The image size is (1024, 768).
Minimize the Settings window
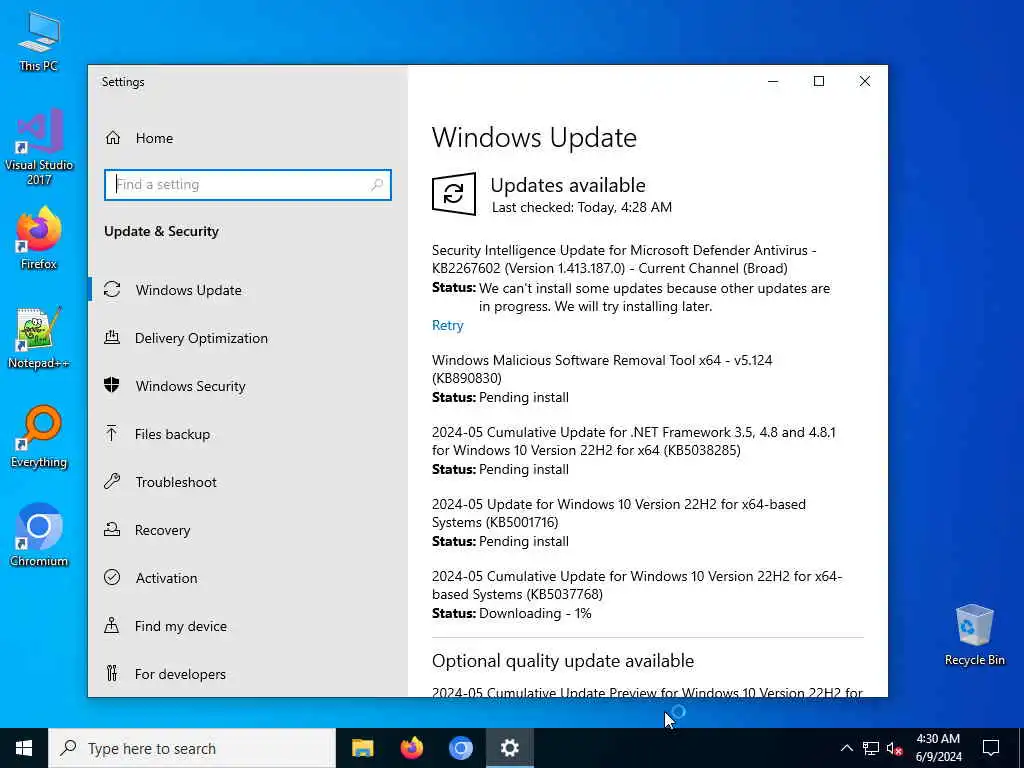[773, 81]
